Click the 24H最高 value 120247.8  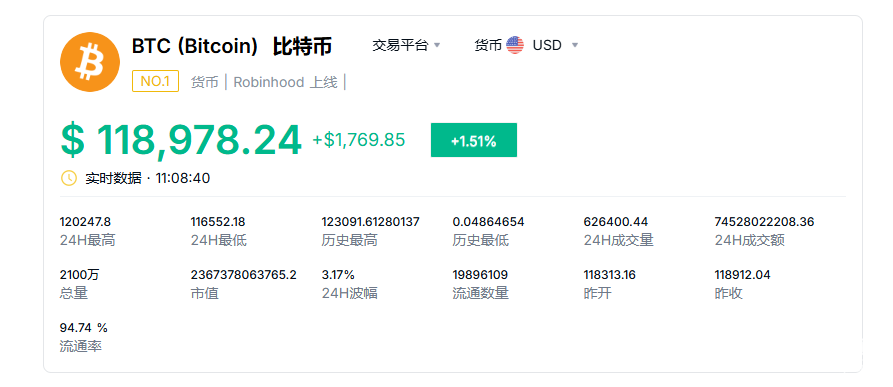click(85, 222)
